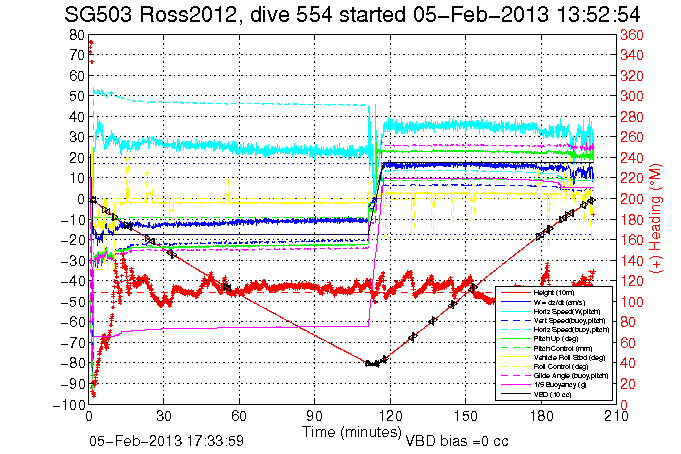Viewport: 681px width, 454px height.
Task: Click black axis tick label "-80"
Action: tap(72, 363)
